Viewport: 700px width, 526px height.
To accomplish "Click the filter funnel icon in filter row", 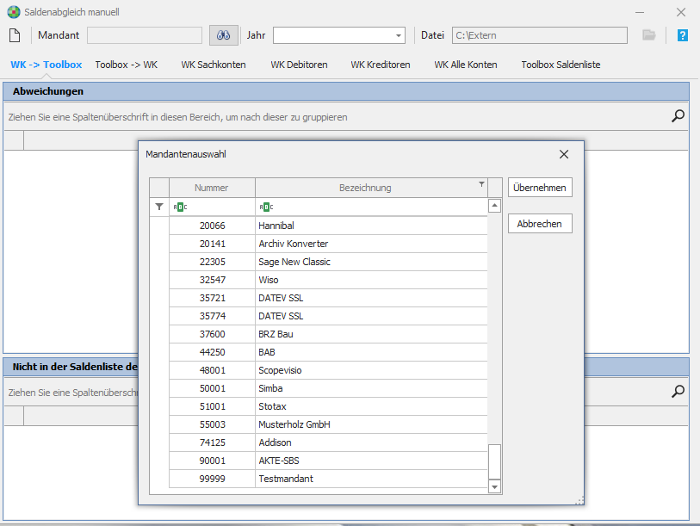I will 159,207.
